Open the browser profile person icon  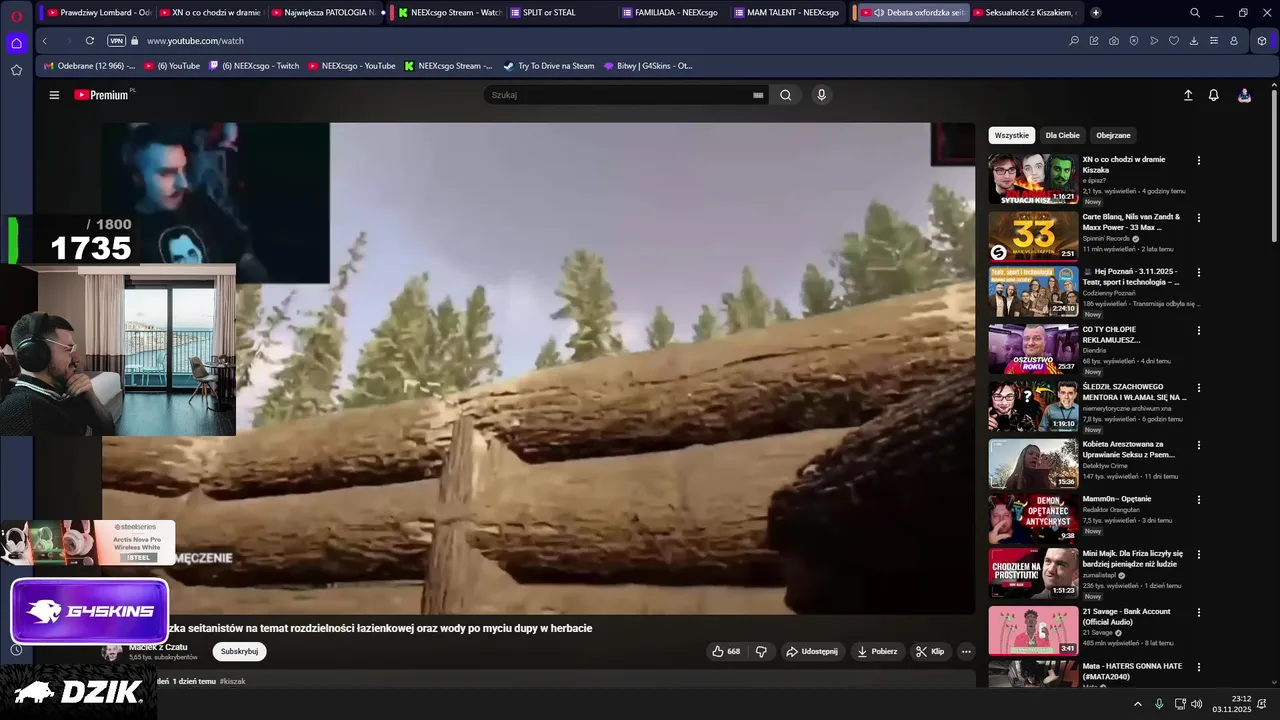[1234, 41]
